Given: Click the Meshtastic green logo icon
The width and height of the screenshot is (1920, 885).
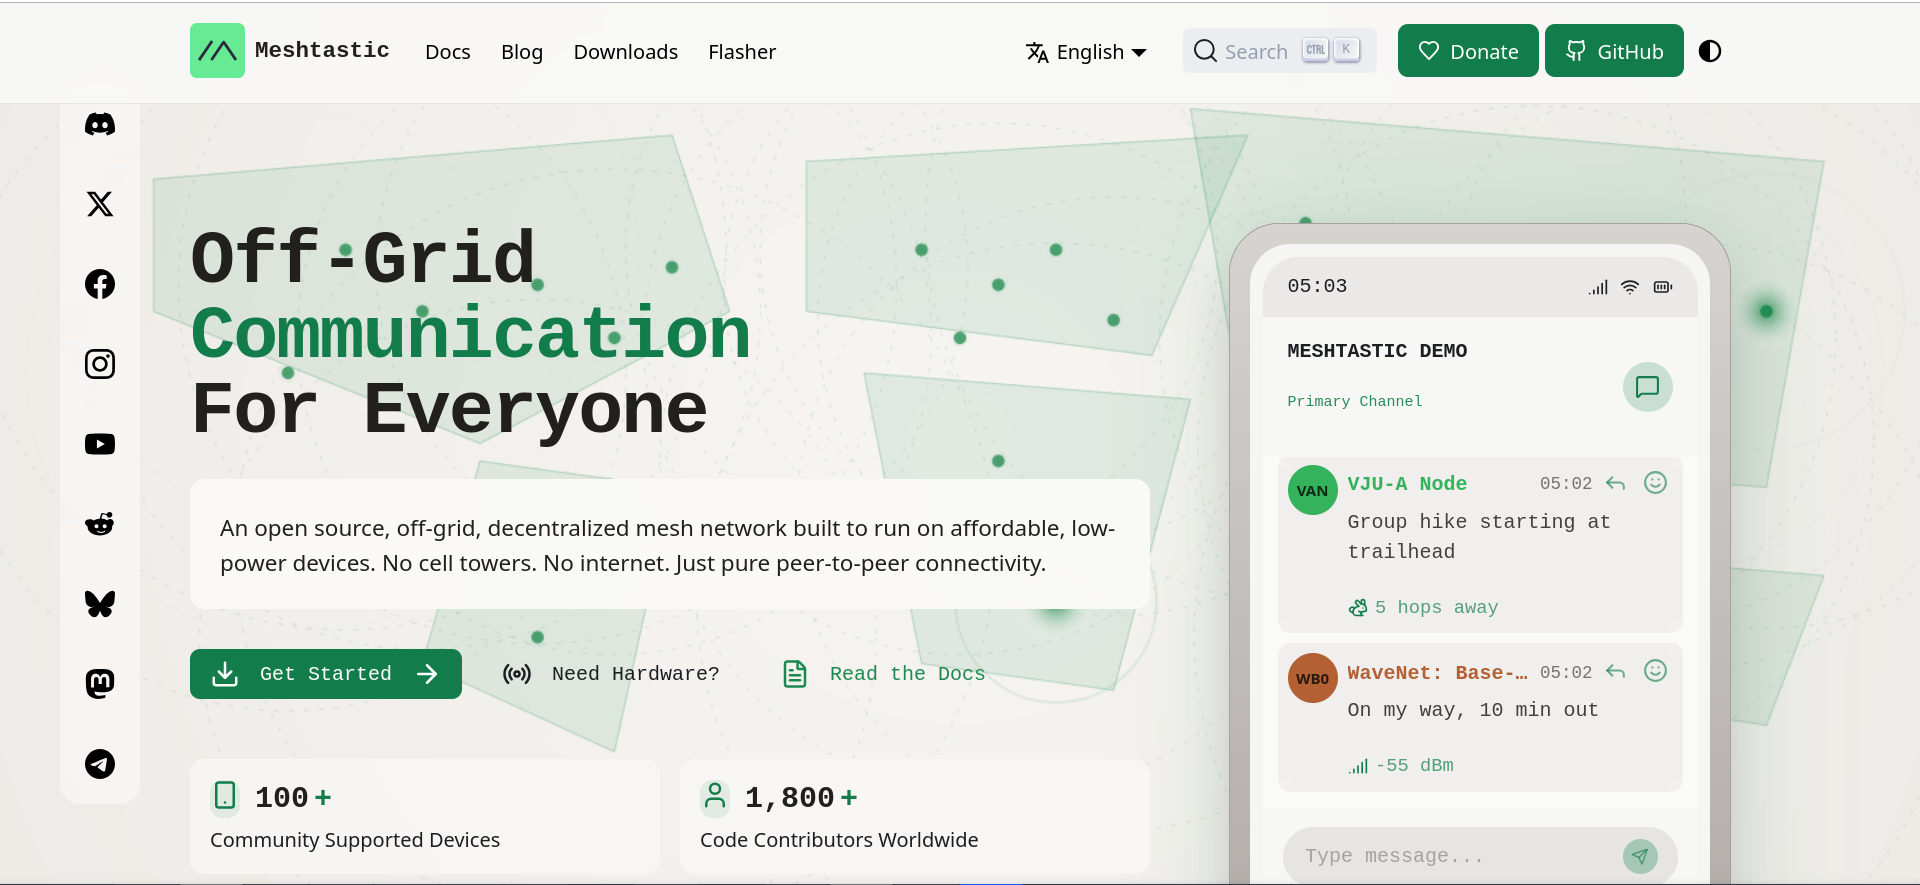Looking at the screenshot, I should (x=217, y=51).
